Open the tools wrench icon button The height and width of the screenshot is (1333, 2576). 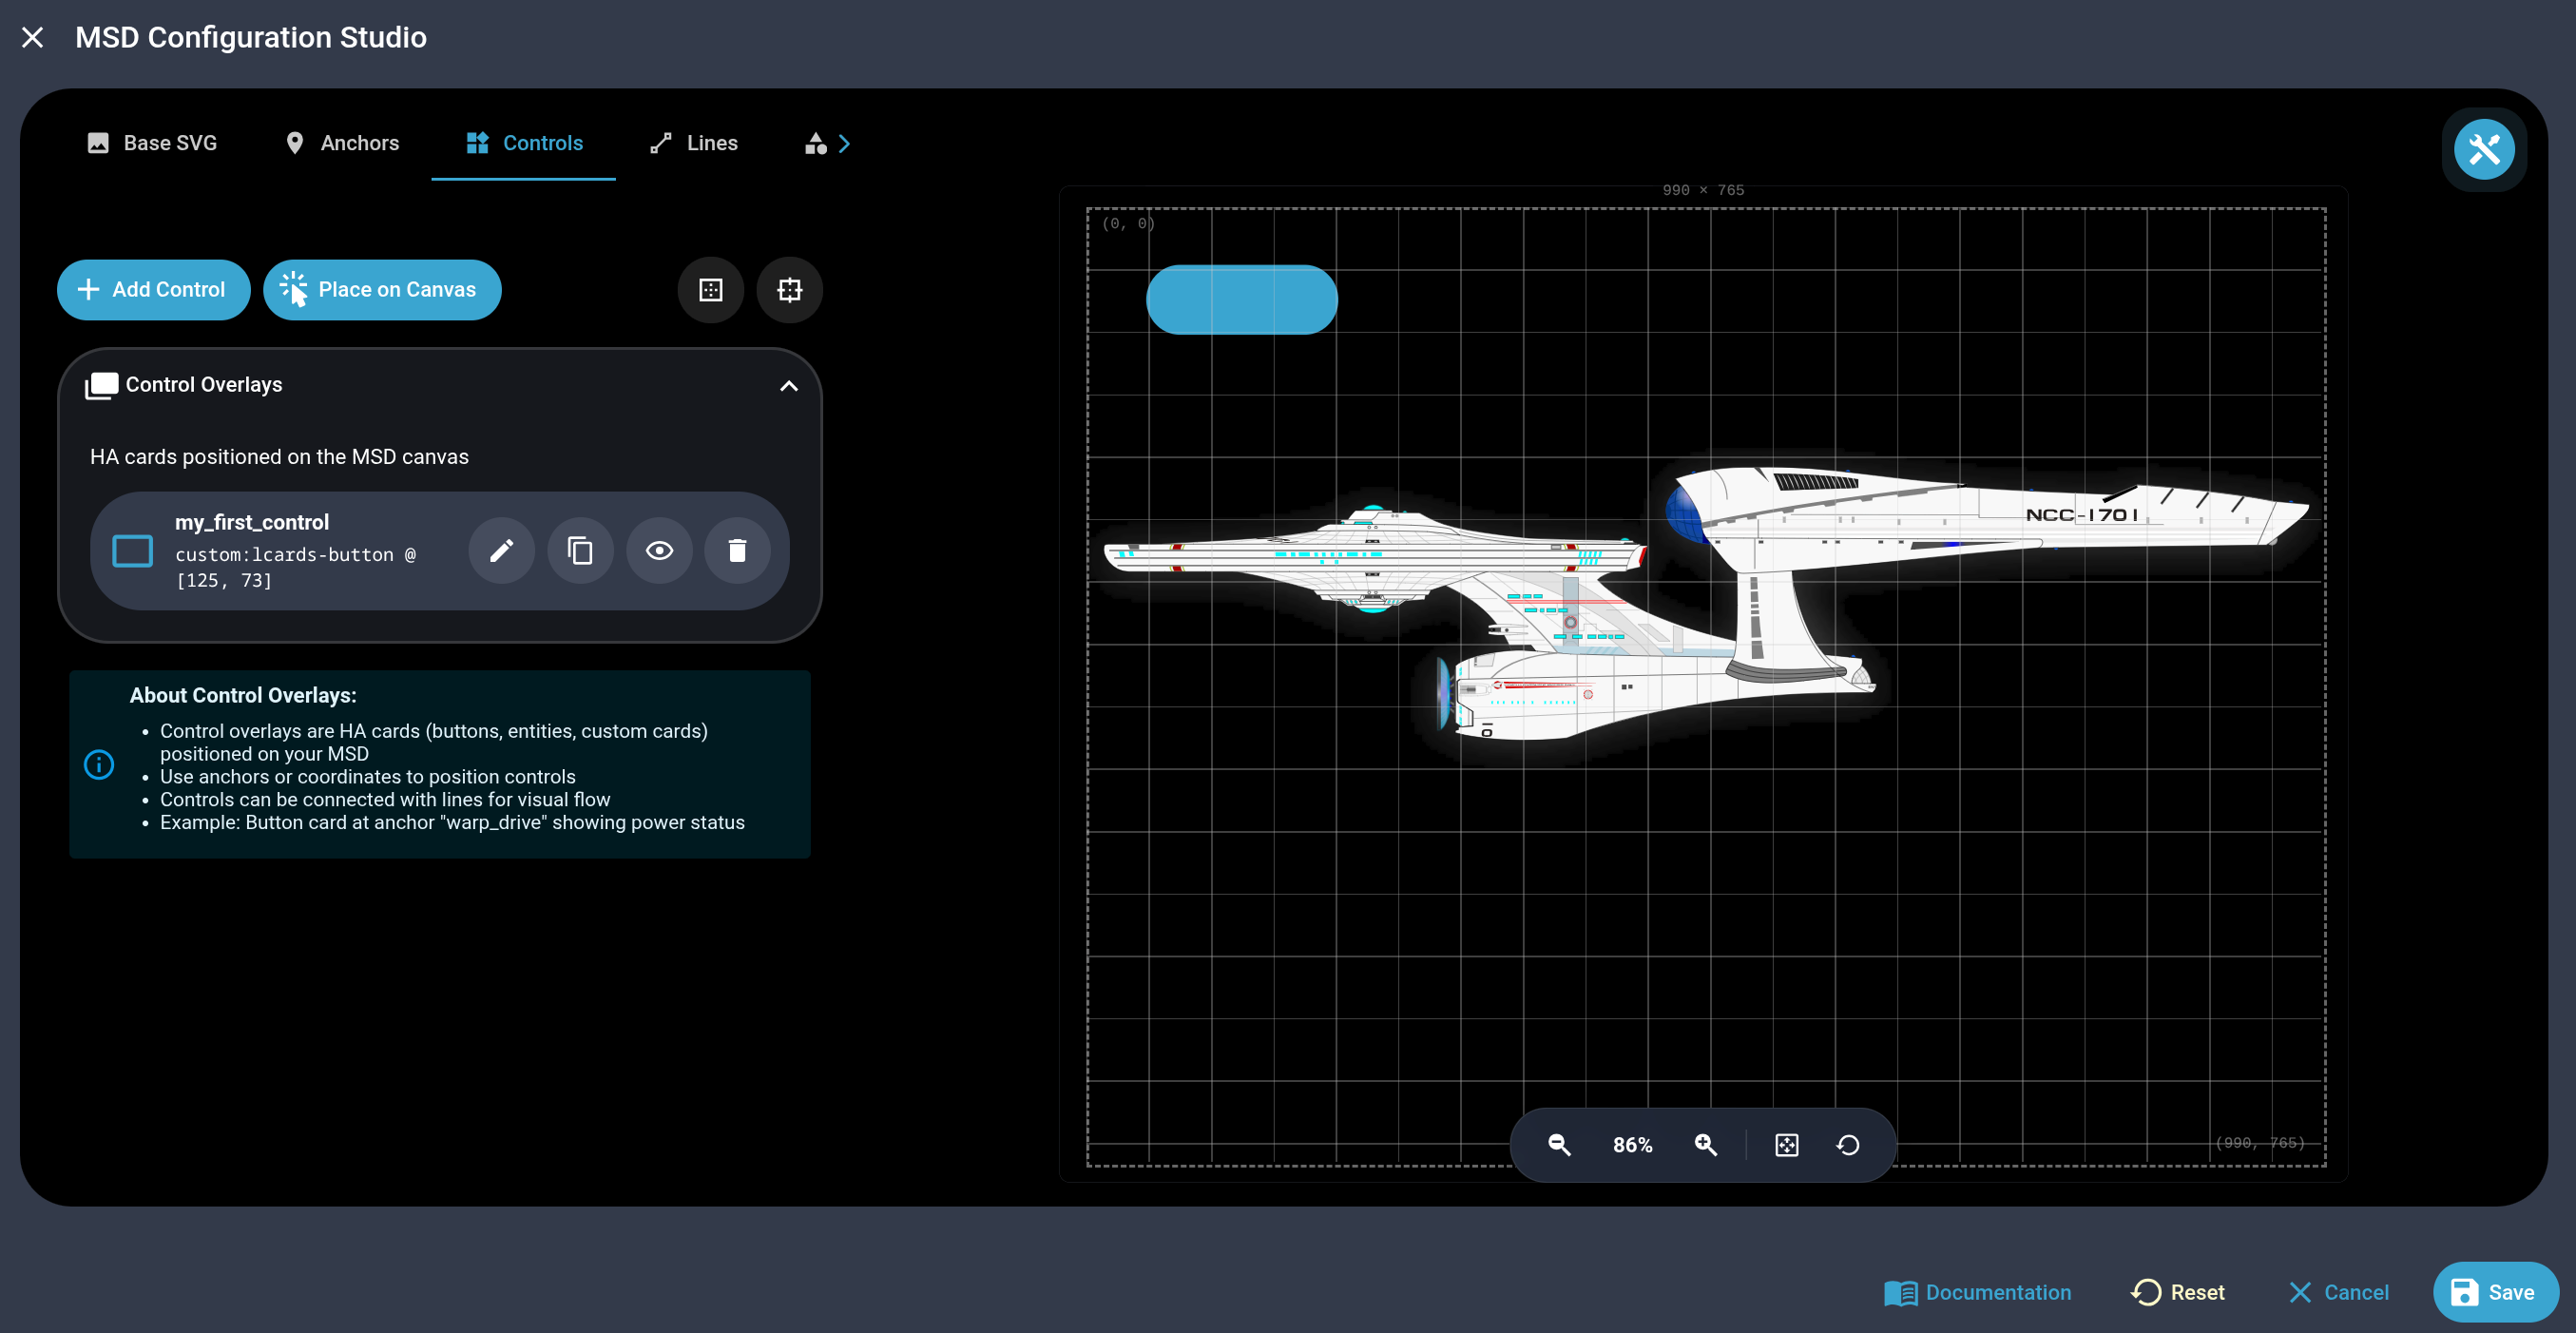click(x=2484, y=150)
